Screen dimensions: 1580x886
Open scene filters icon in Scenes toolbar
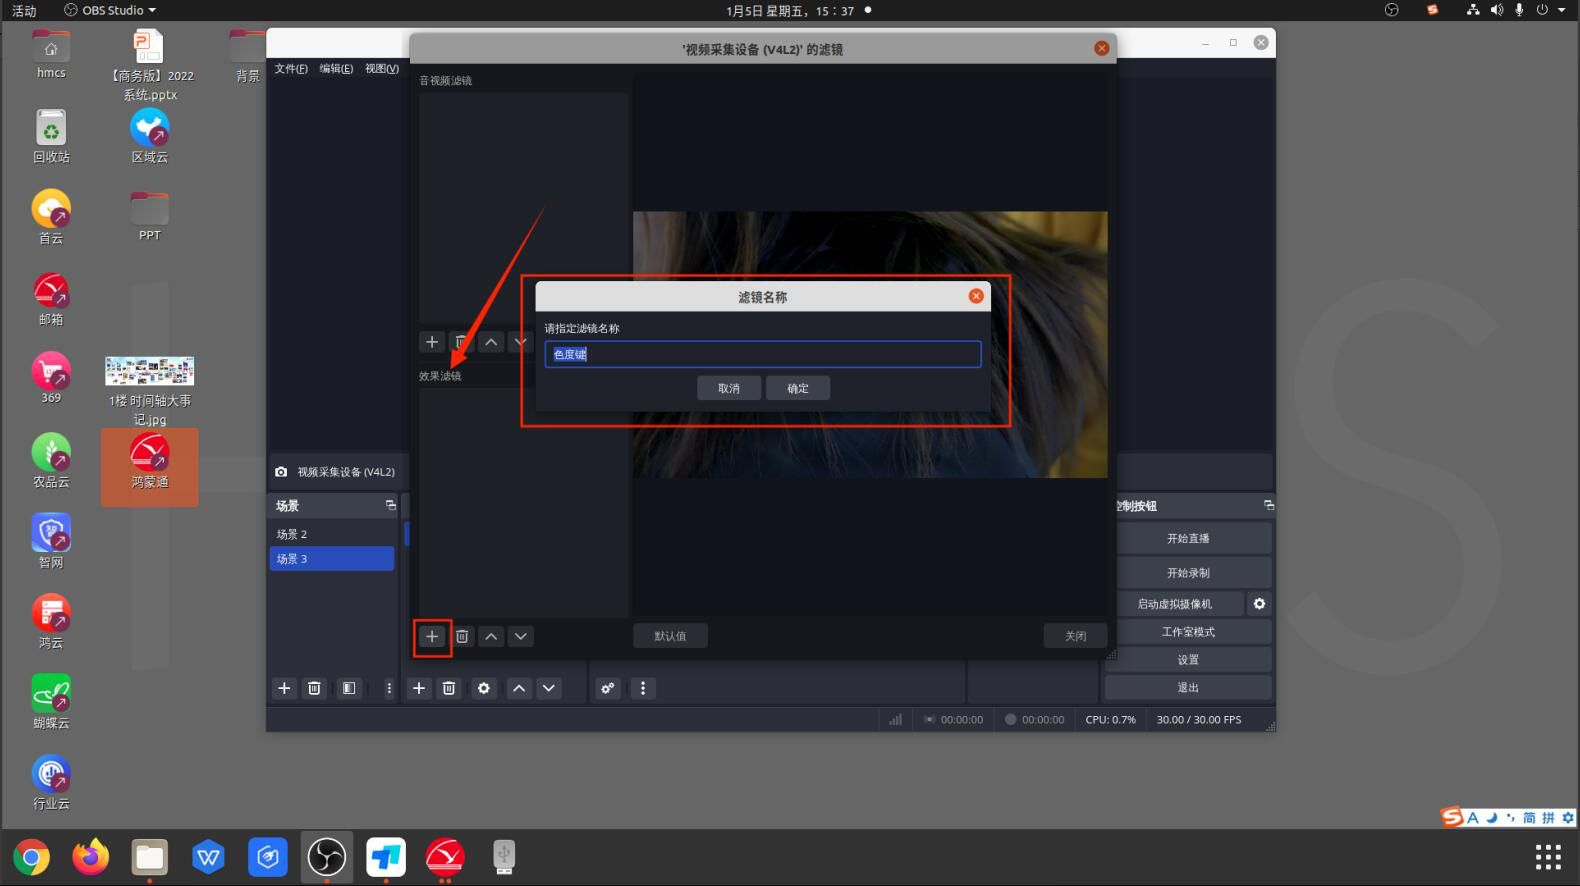[x=349, y=689]
